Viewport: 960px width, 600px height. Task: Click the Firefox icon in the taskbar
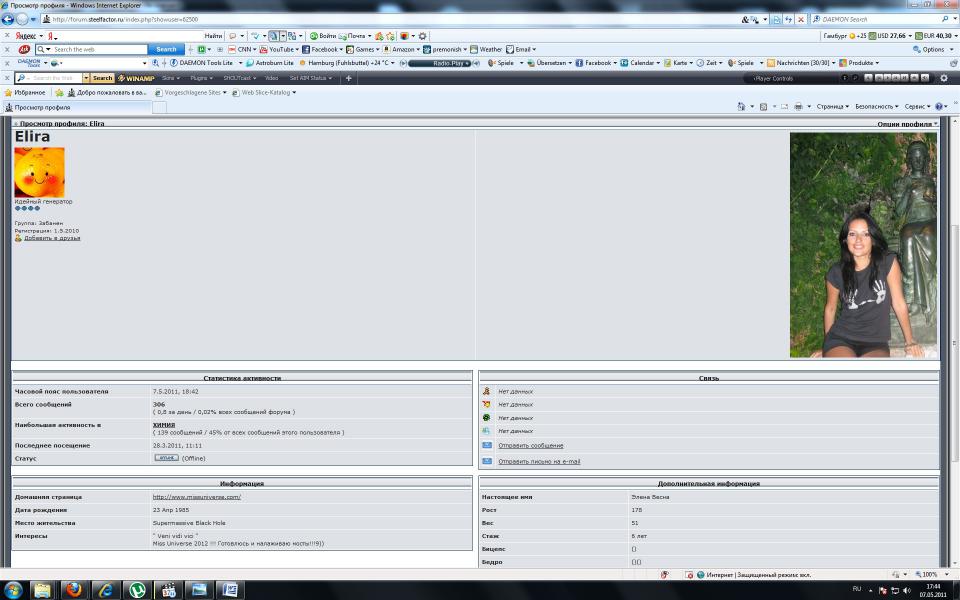73,589
